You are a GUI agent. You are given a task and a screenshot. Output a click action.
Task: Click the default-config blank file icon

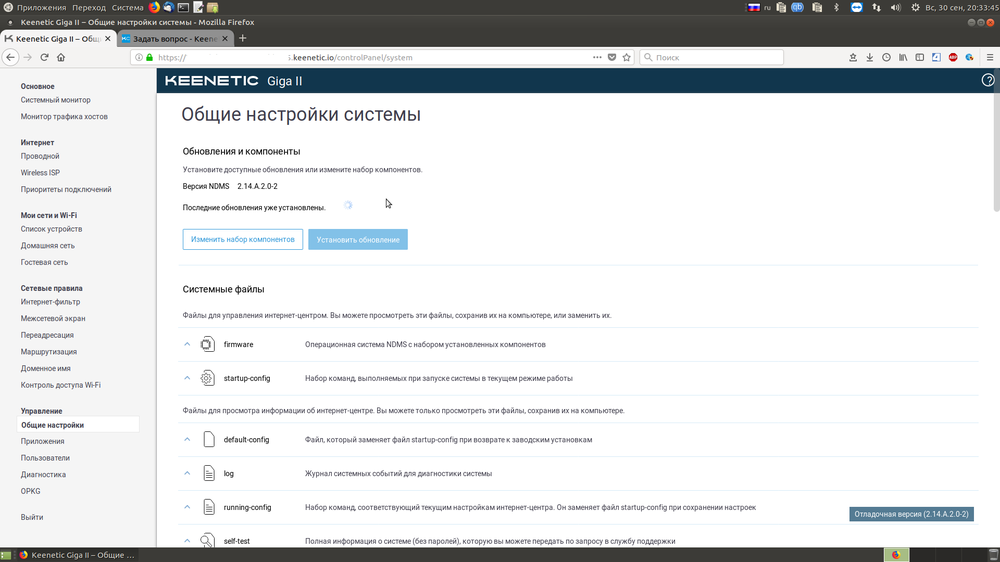[x=209, y=440]
